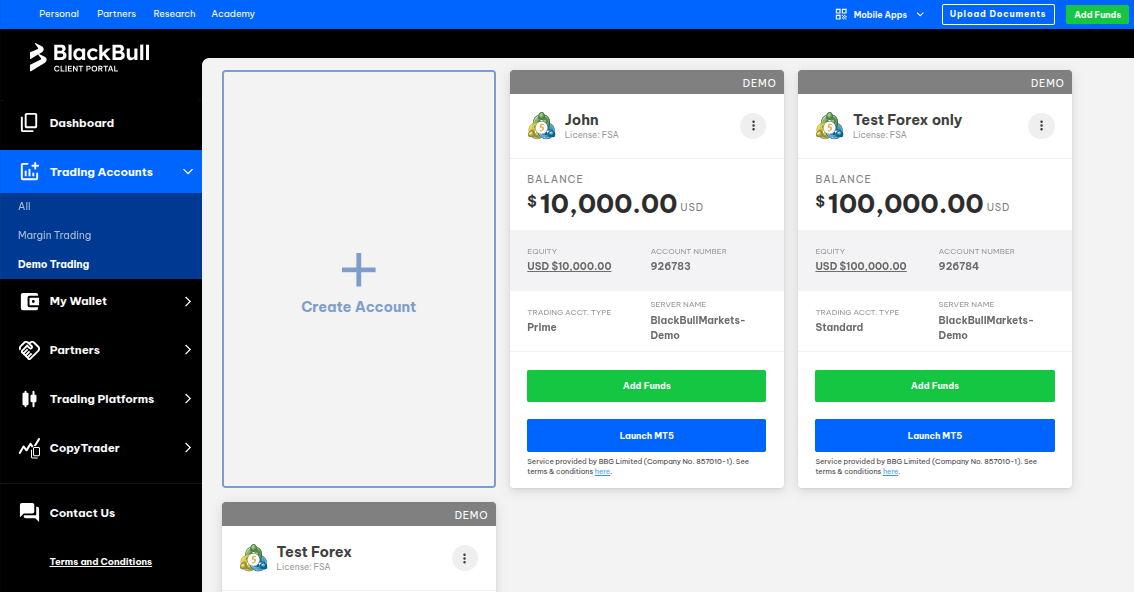Open the Mobile Apps dropdown arrow
1134x592 pixels.
[x=920, y=14]
